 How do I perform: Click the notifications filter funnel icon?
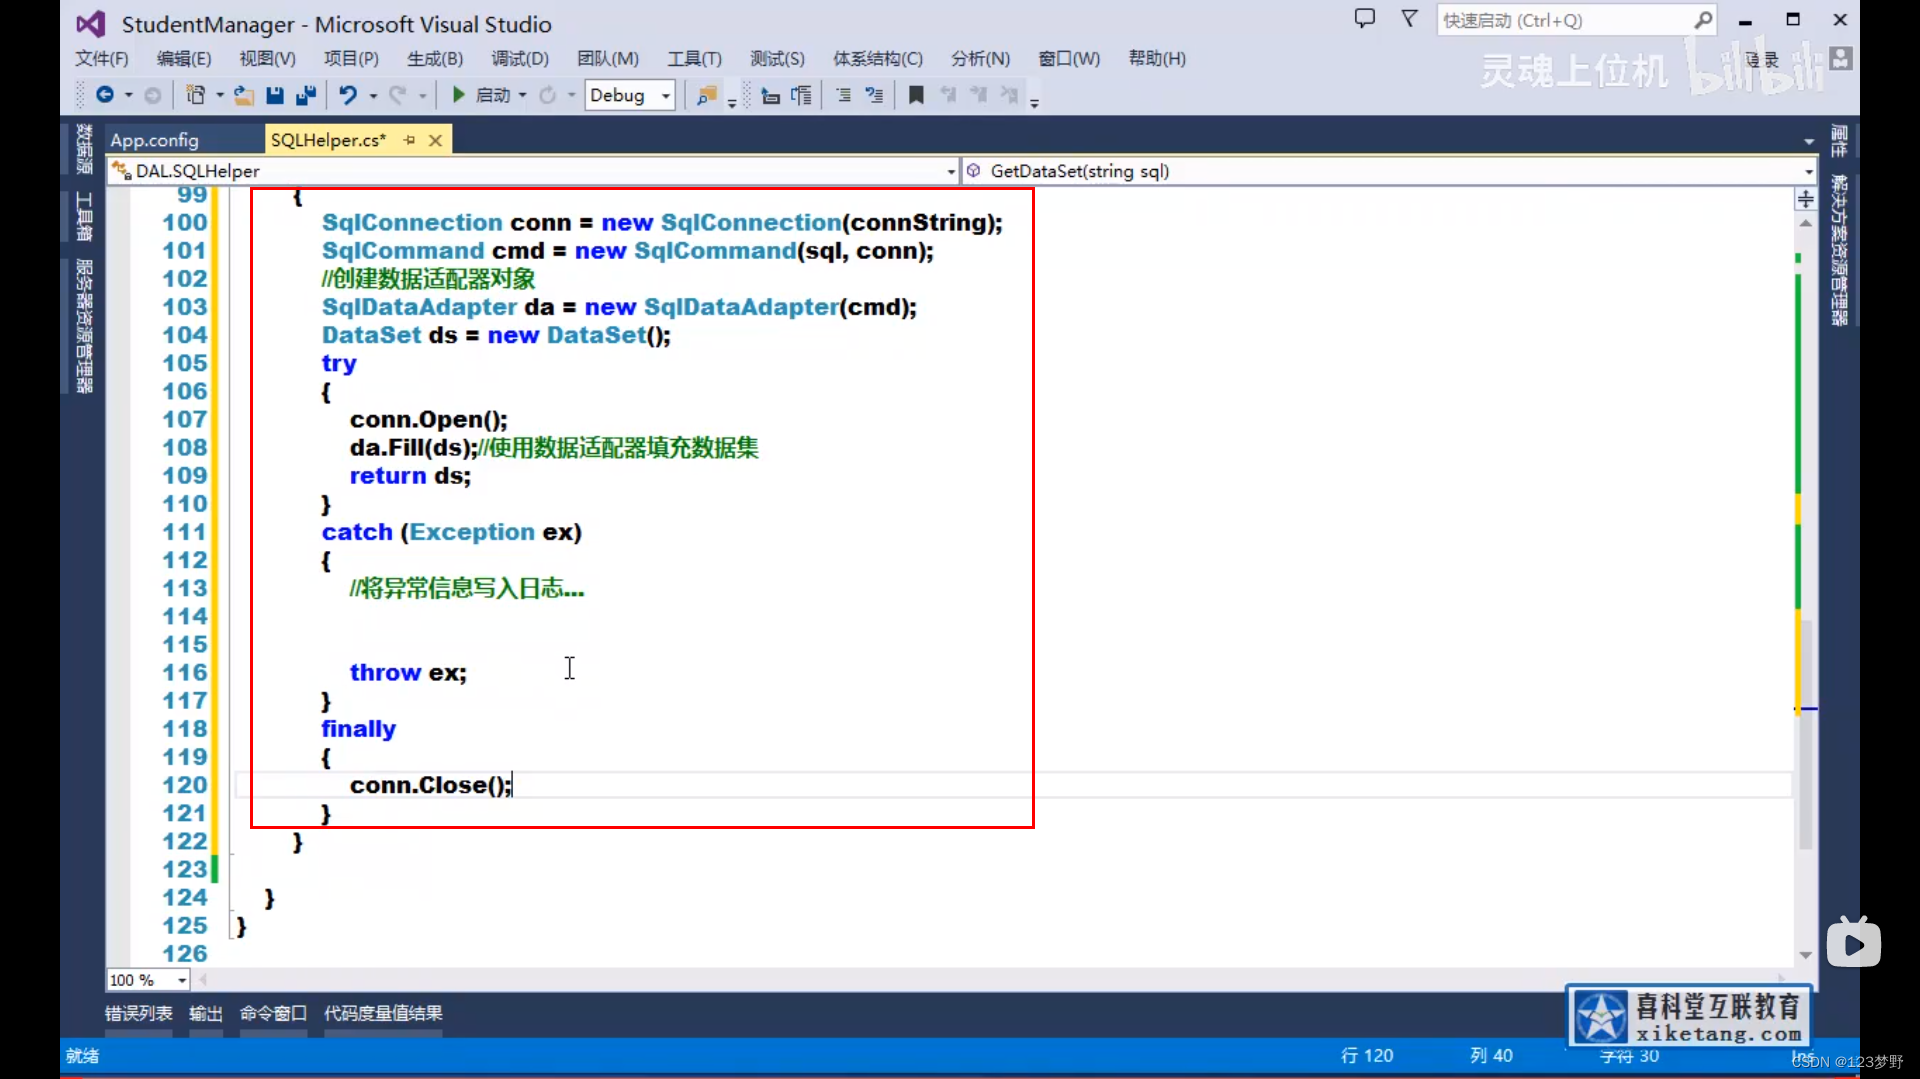tap(1409, 19)
